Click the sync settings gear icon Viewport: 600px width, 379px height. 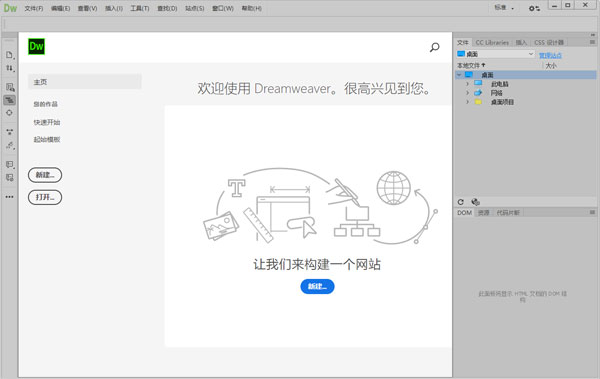click(534, 8)
